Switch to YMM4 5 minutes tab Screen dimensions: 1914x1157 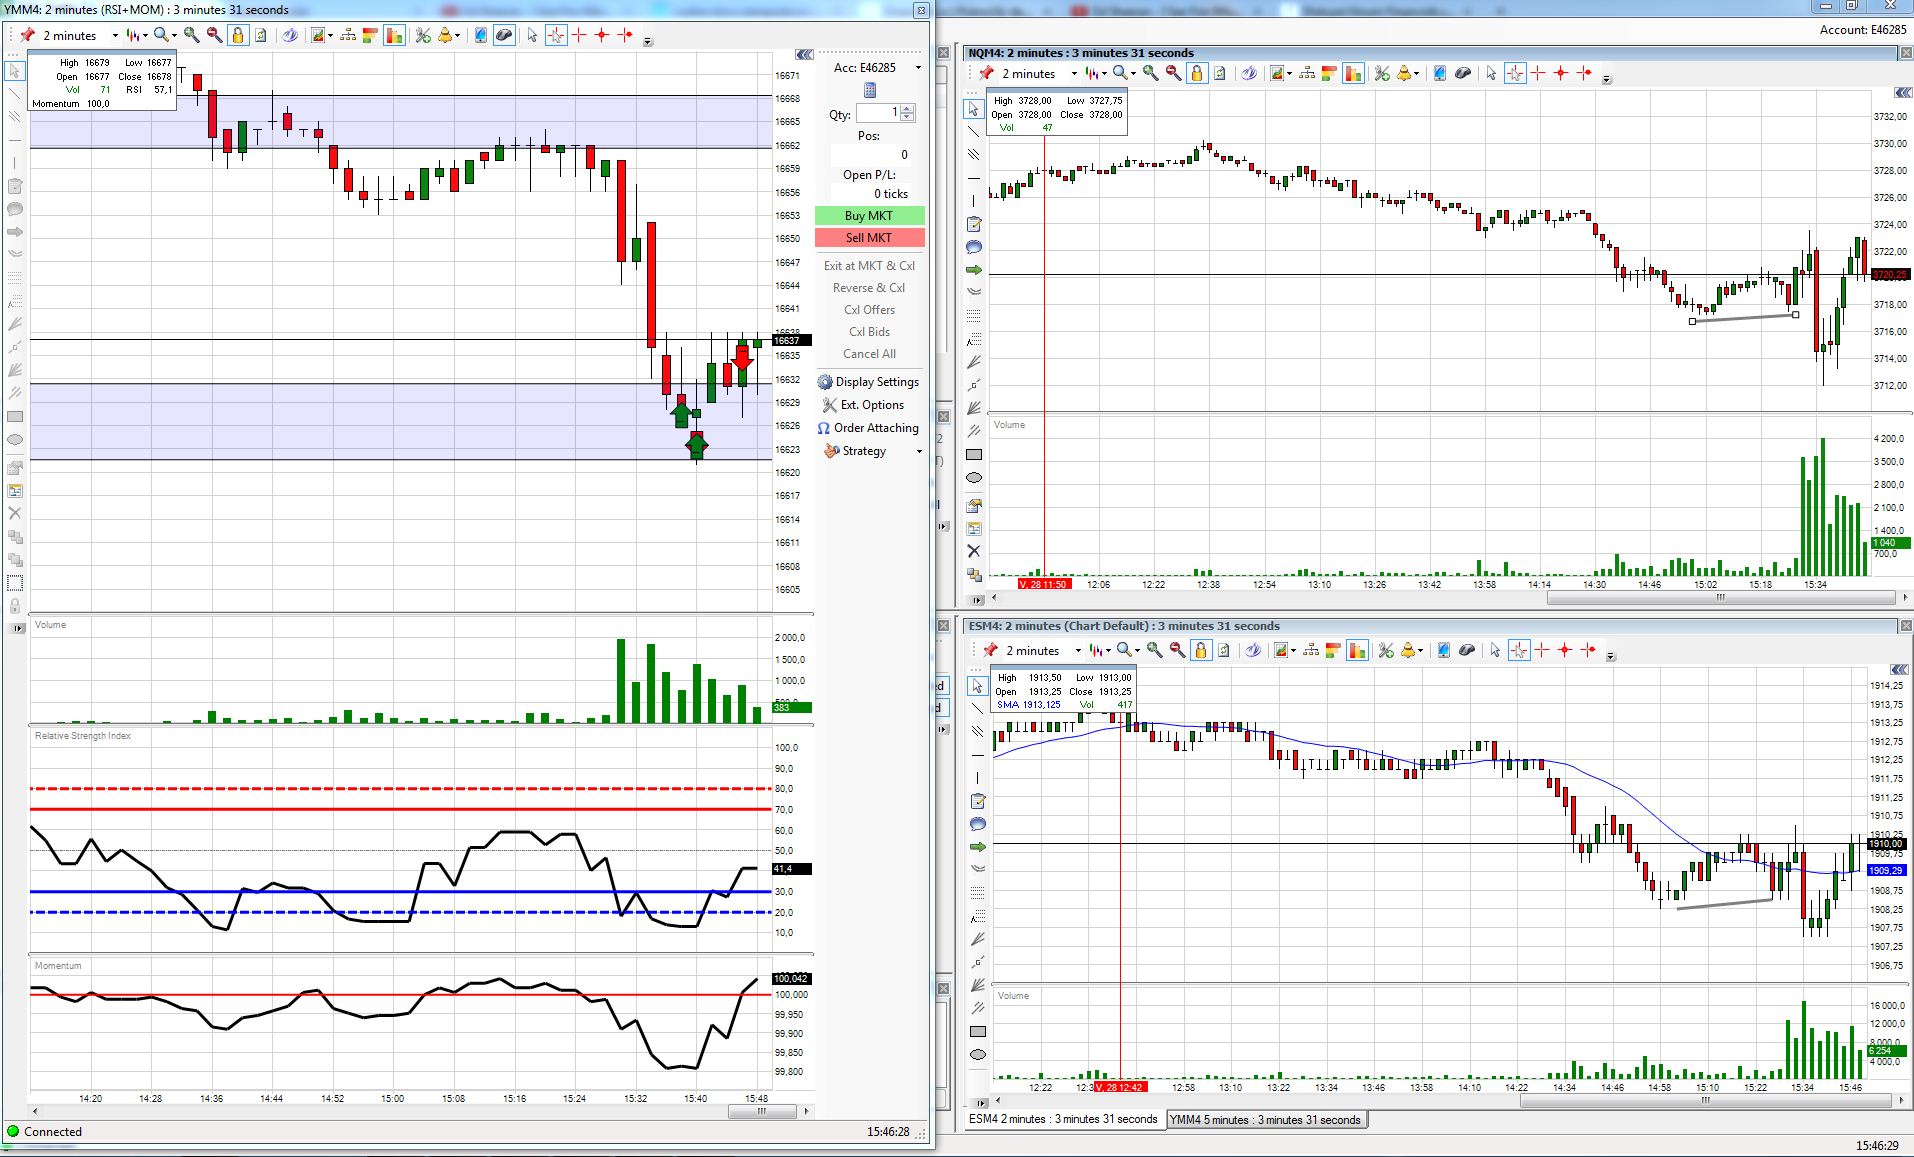[1265, 1120]
